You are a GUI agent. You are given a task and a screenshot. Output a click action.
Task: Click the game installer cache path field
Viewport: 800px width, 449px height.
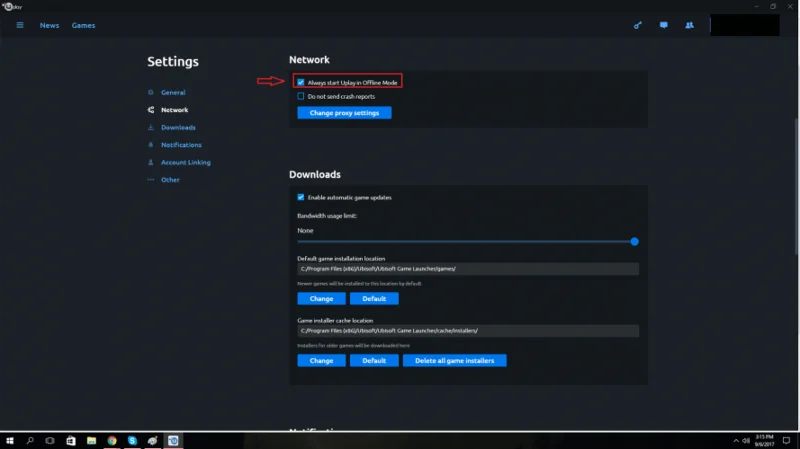click(468, 331)
